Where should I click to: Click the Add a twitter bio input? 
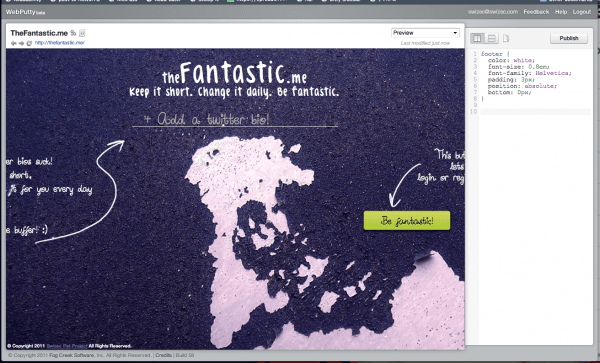[x=235, y=119]
